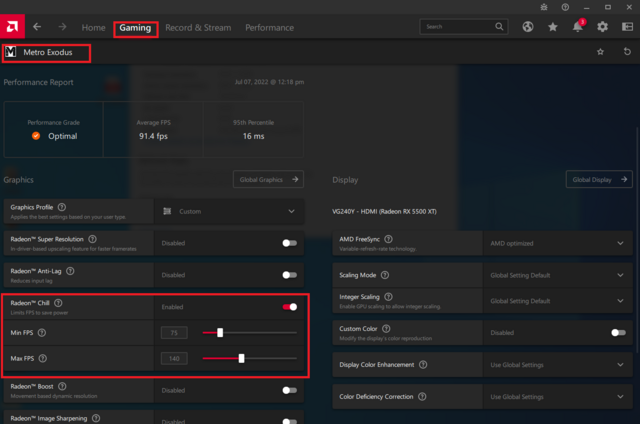The width and height of the screenshot is (640, 424).
Task: Show help for AMD FreeSync
Action: tap(389, 239)
